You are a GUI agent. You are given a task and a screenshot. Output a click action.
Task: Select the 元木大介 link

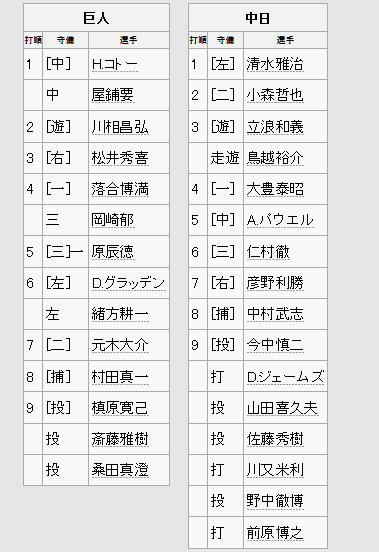point(120,345)
